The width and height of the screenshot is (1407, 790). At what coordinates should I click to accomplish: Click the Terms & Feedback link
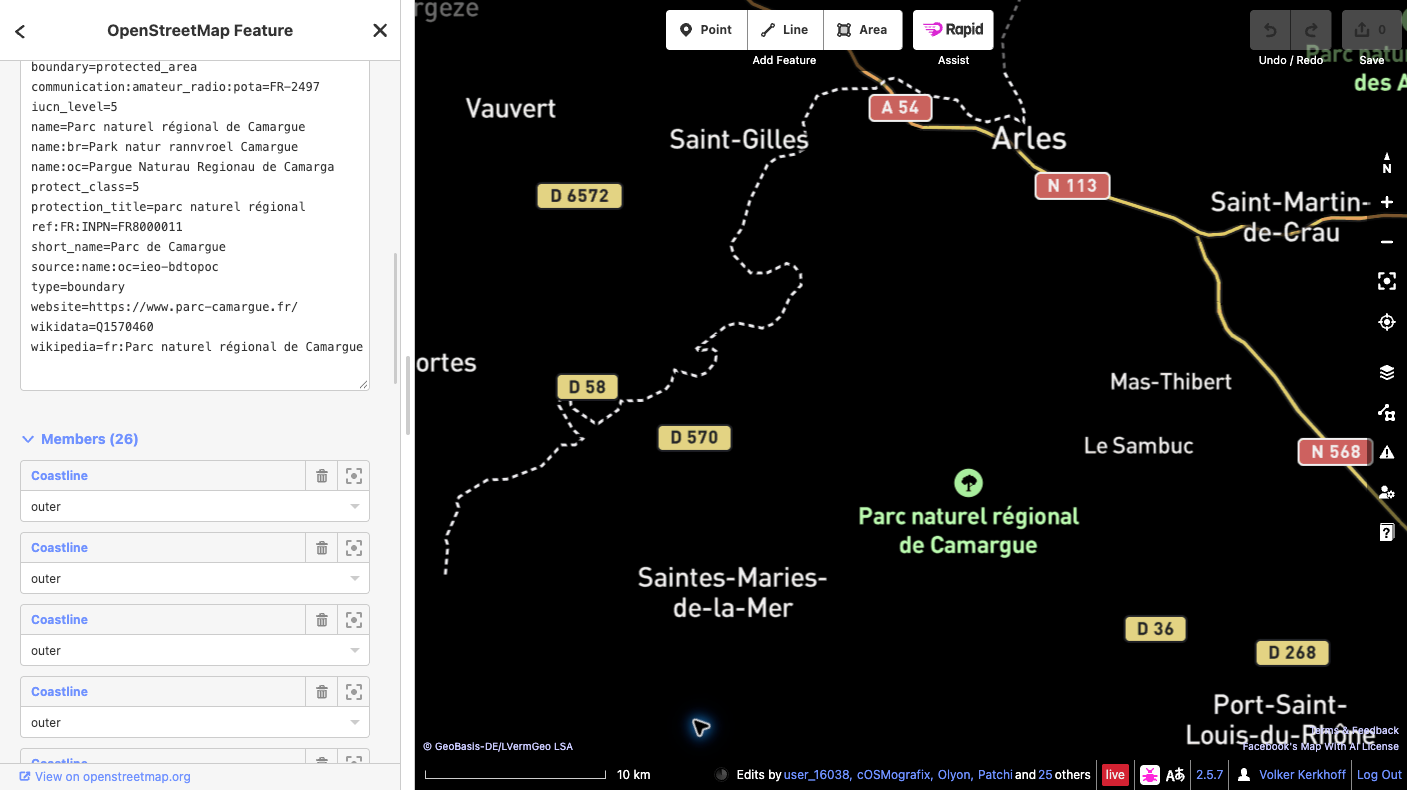click(1354, 731)
